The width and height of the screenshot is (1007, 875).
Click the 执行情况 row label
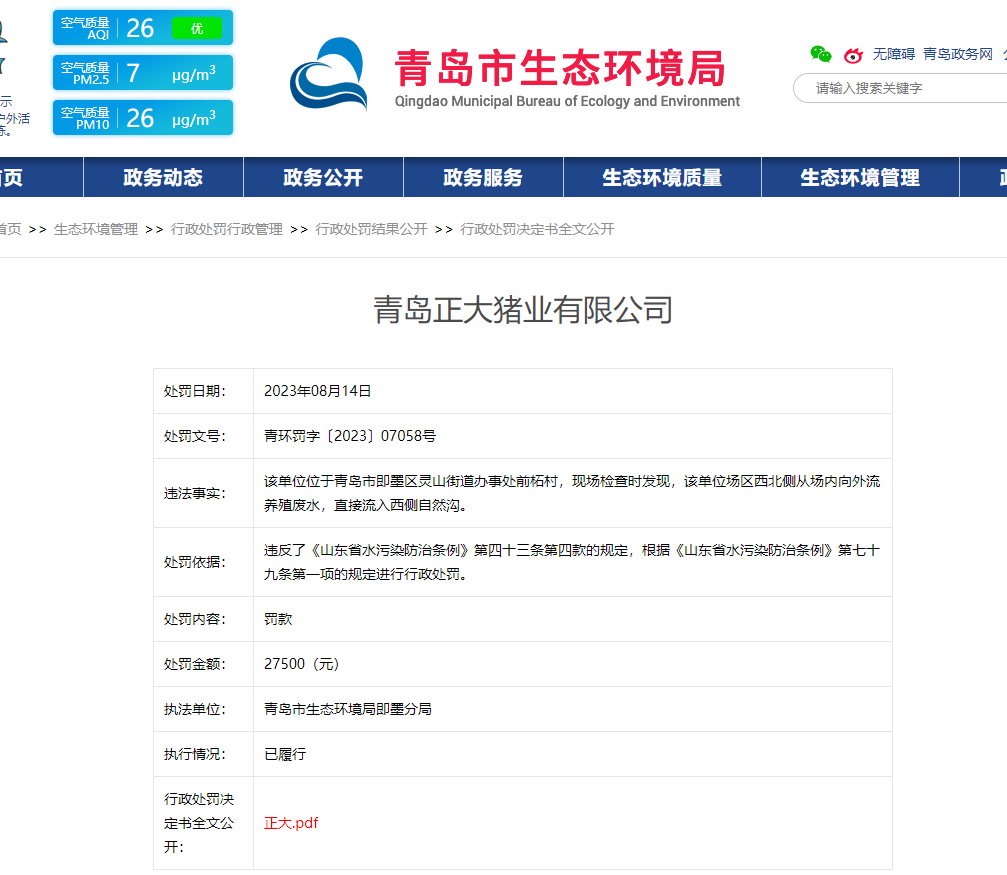(195, 754)
